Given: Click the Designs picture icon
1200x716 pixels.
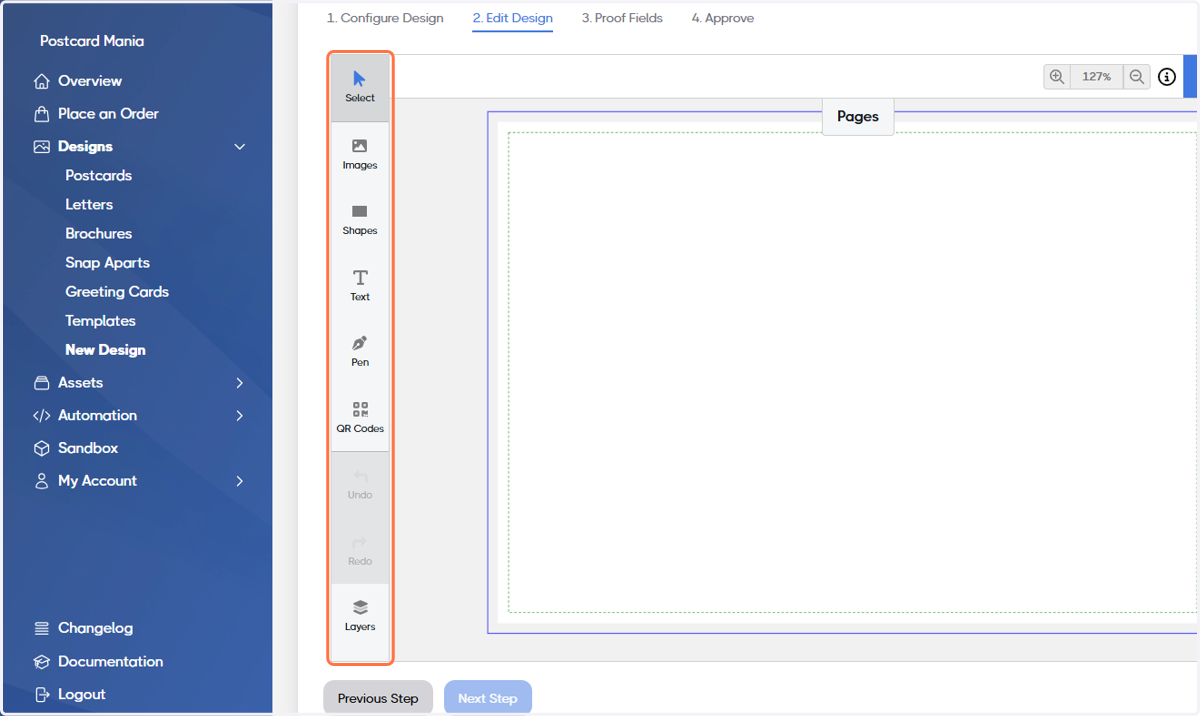Looking at the screenshot, I should coord(41,146).
